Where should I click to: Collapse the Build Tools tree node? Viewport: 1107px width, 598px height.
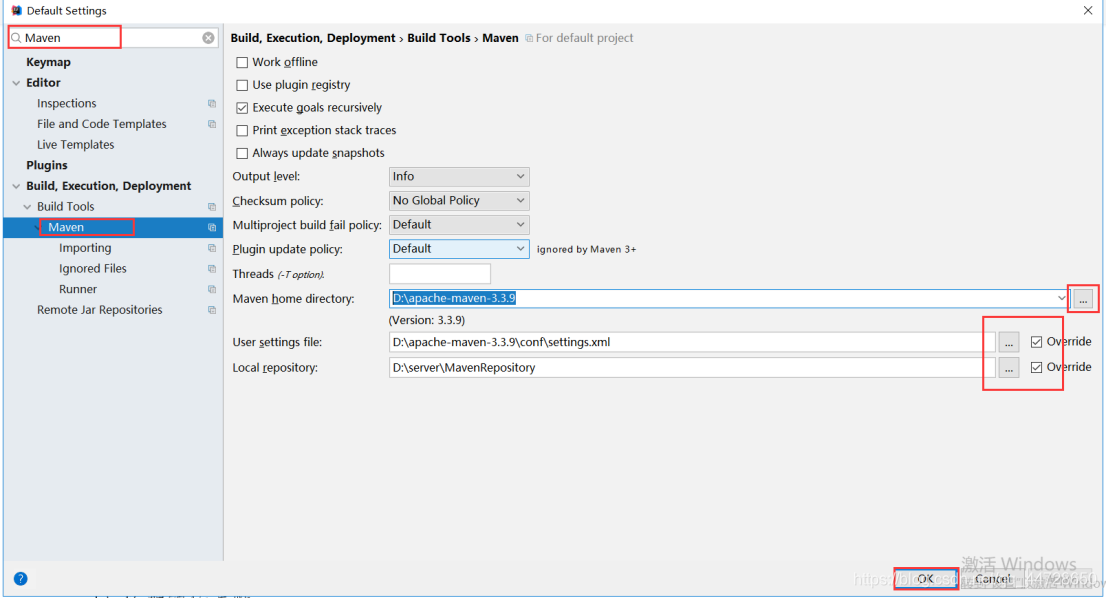28,207
